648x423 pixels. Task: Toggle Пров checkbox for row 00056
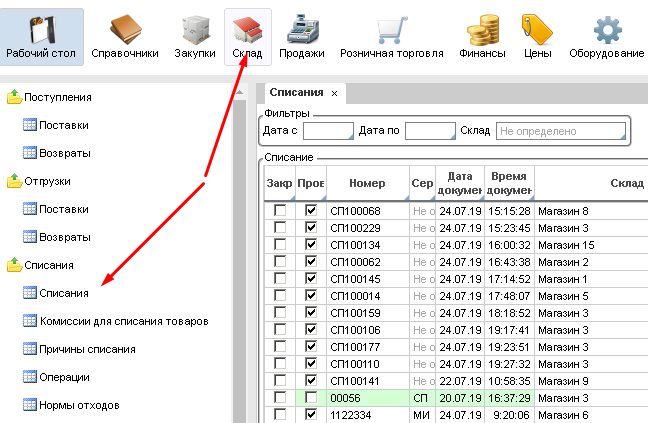click(310, 398)
